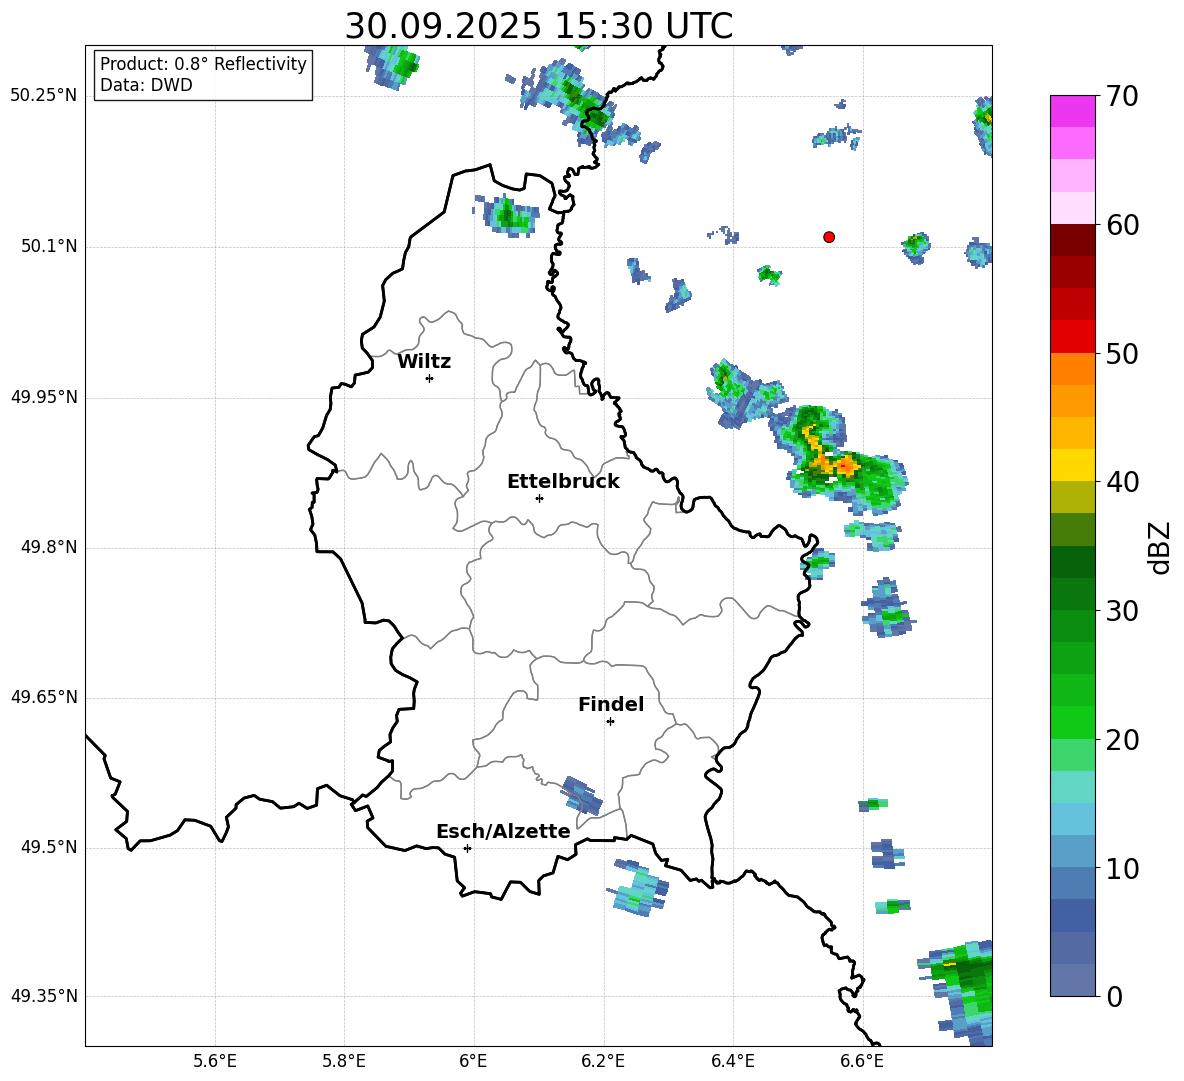Click the 6.2°E longitude tick label
This screenshot has width=1184, height=1081.
(603, 1060)
